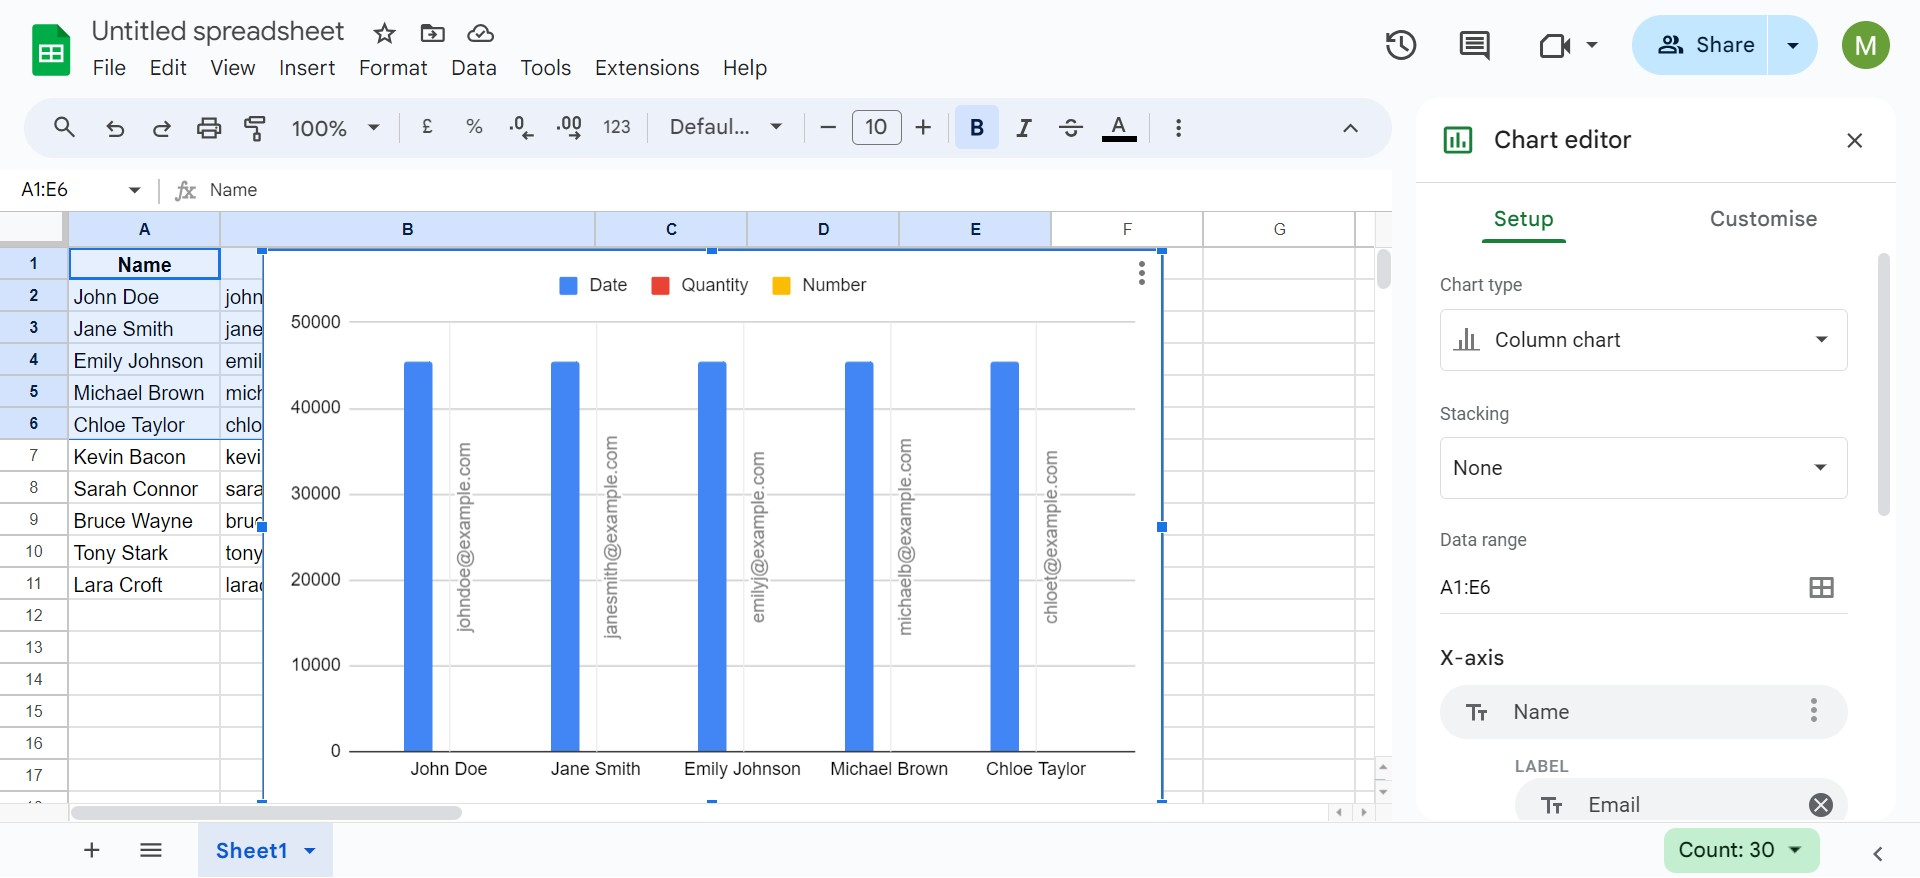Viewport: 1920px width, 878px height.
Task: Open the Google Sheets home icon
Action: [x=51, y=50]
